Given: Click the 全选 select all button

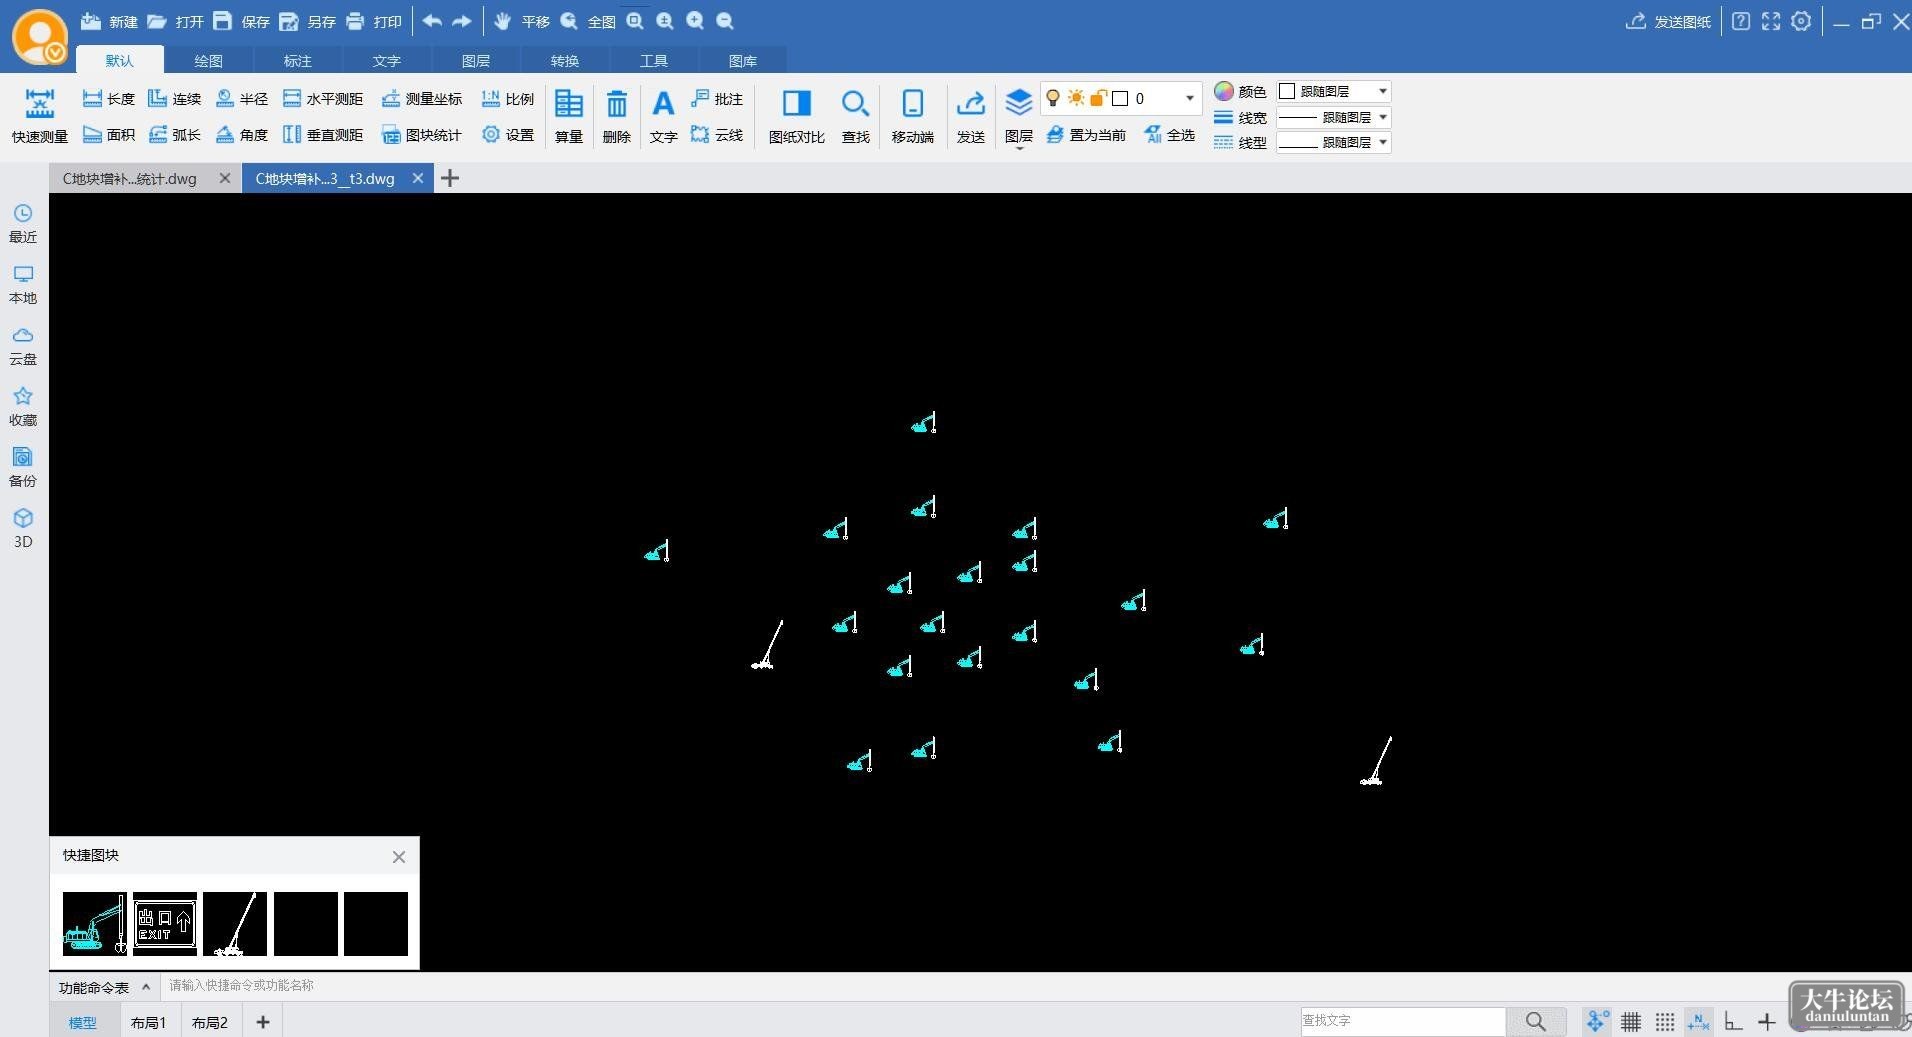Looking at the screenshot, I should (x=1169, y=135).
